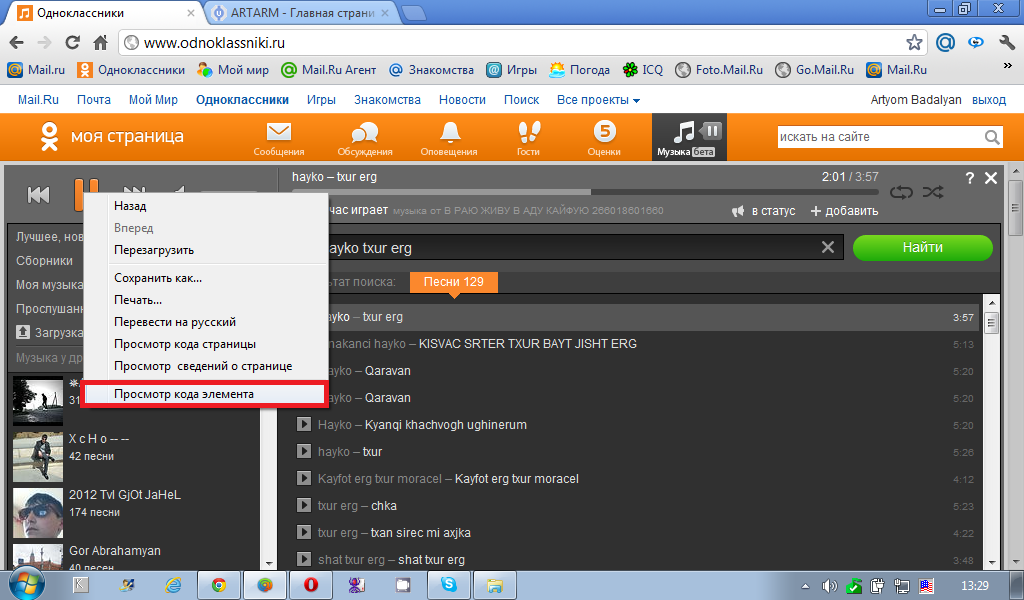Open Skype from taskbar
This screenshot has height=600, width=1024.
coord(449,585)
